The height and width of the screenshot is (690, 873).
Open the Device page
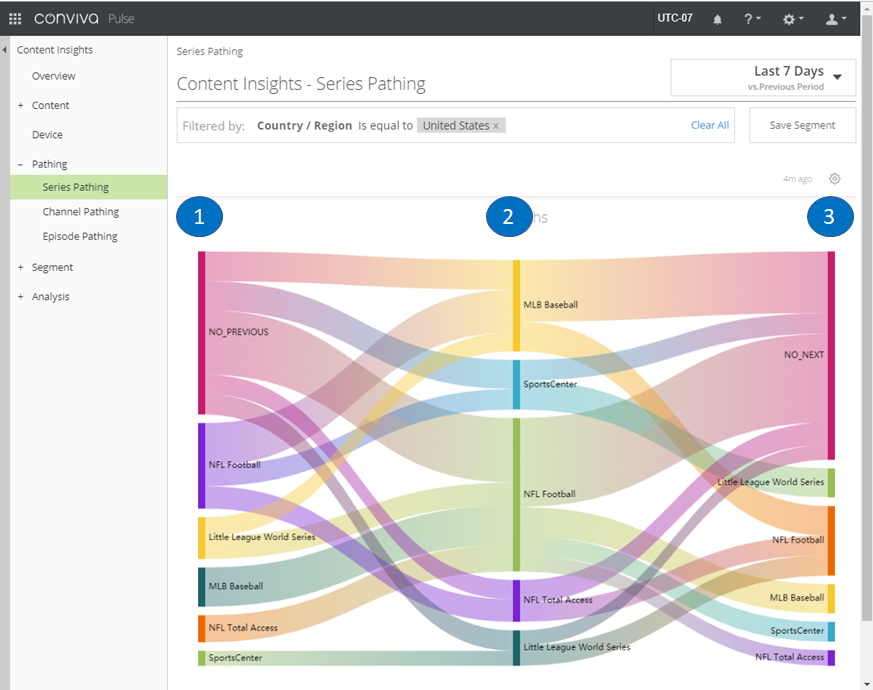[x=47, y=135]
